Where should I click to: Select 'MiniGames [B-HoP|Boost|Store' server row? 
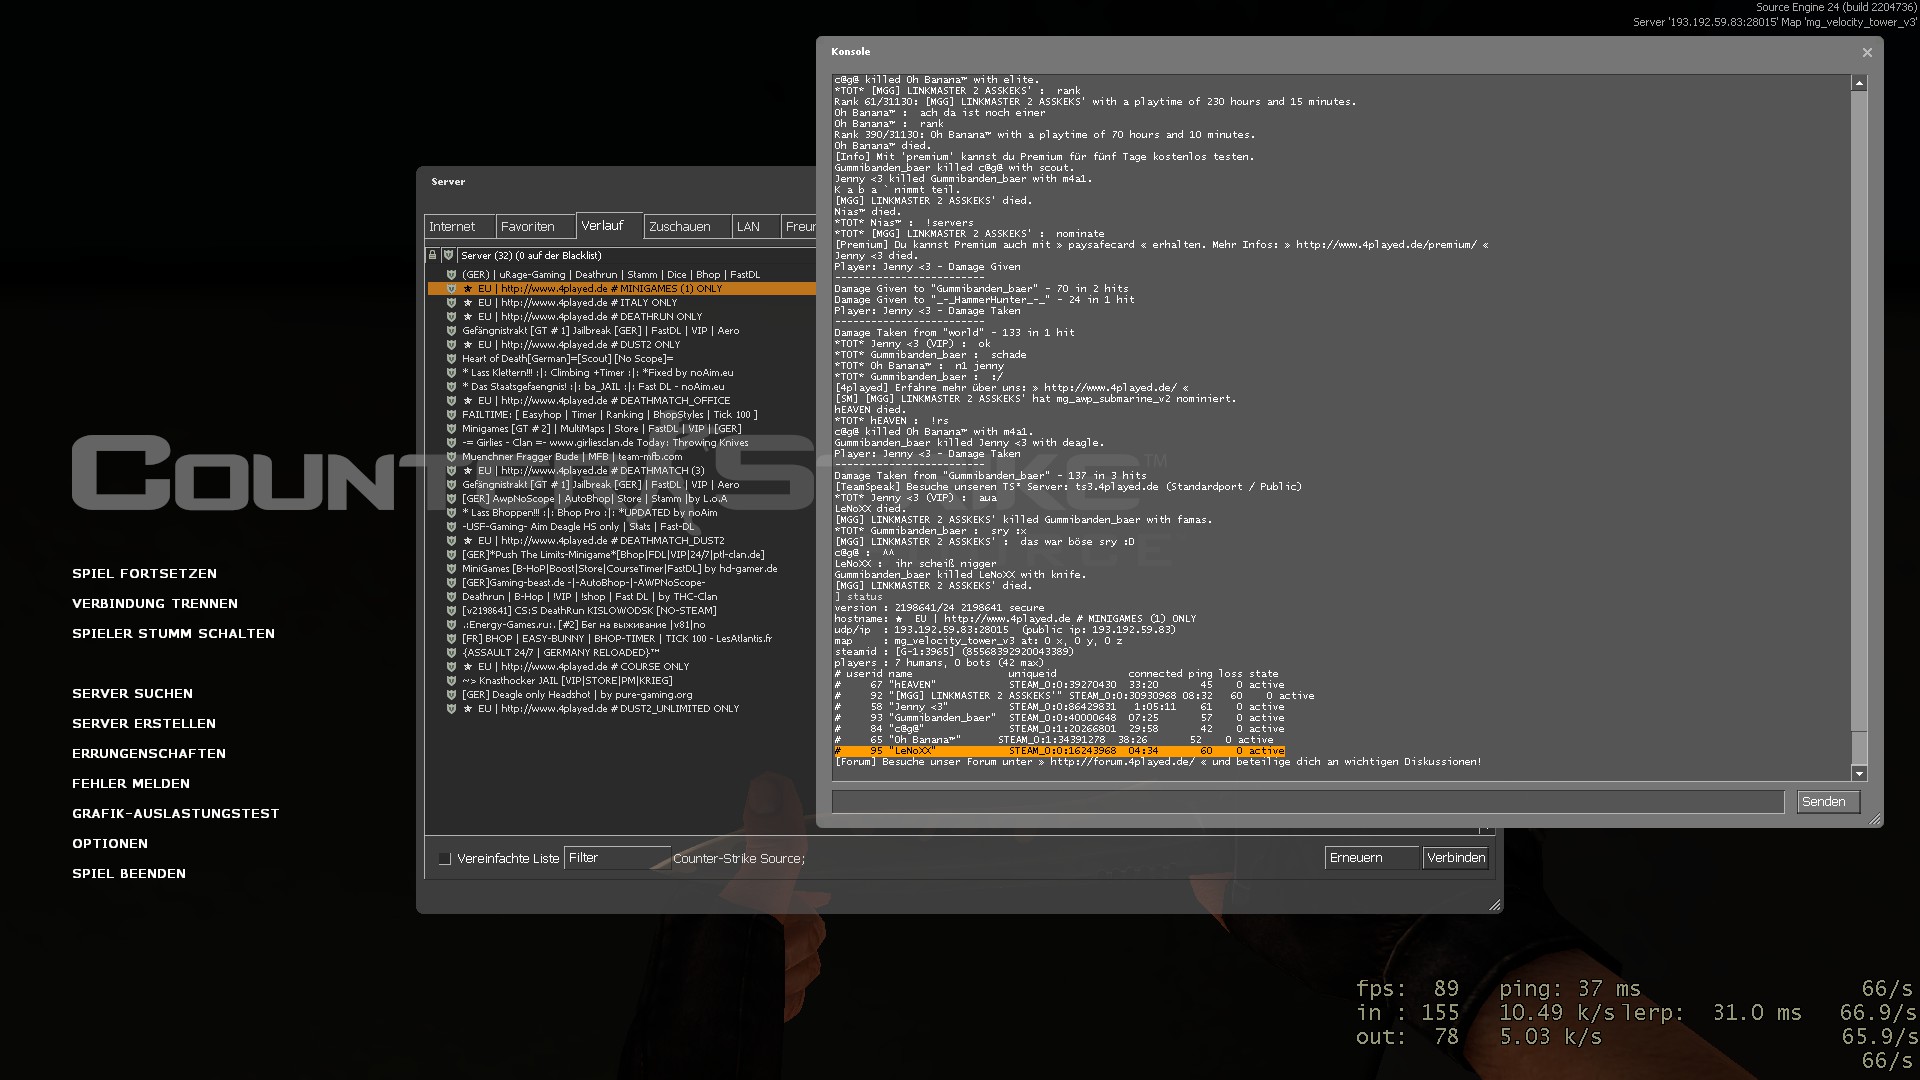pyautogui.click(x=622, y=568)
